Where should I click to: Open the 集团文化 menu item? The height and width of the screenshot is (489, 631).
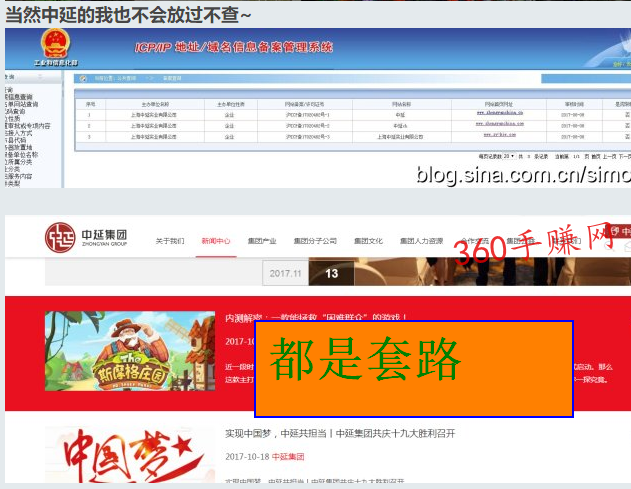point(368,241)
